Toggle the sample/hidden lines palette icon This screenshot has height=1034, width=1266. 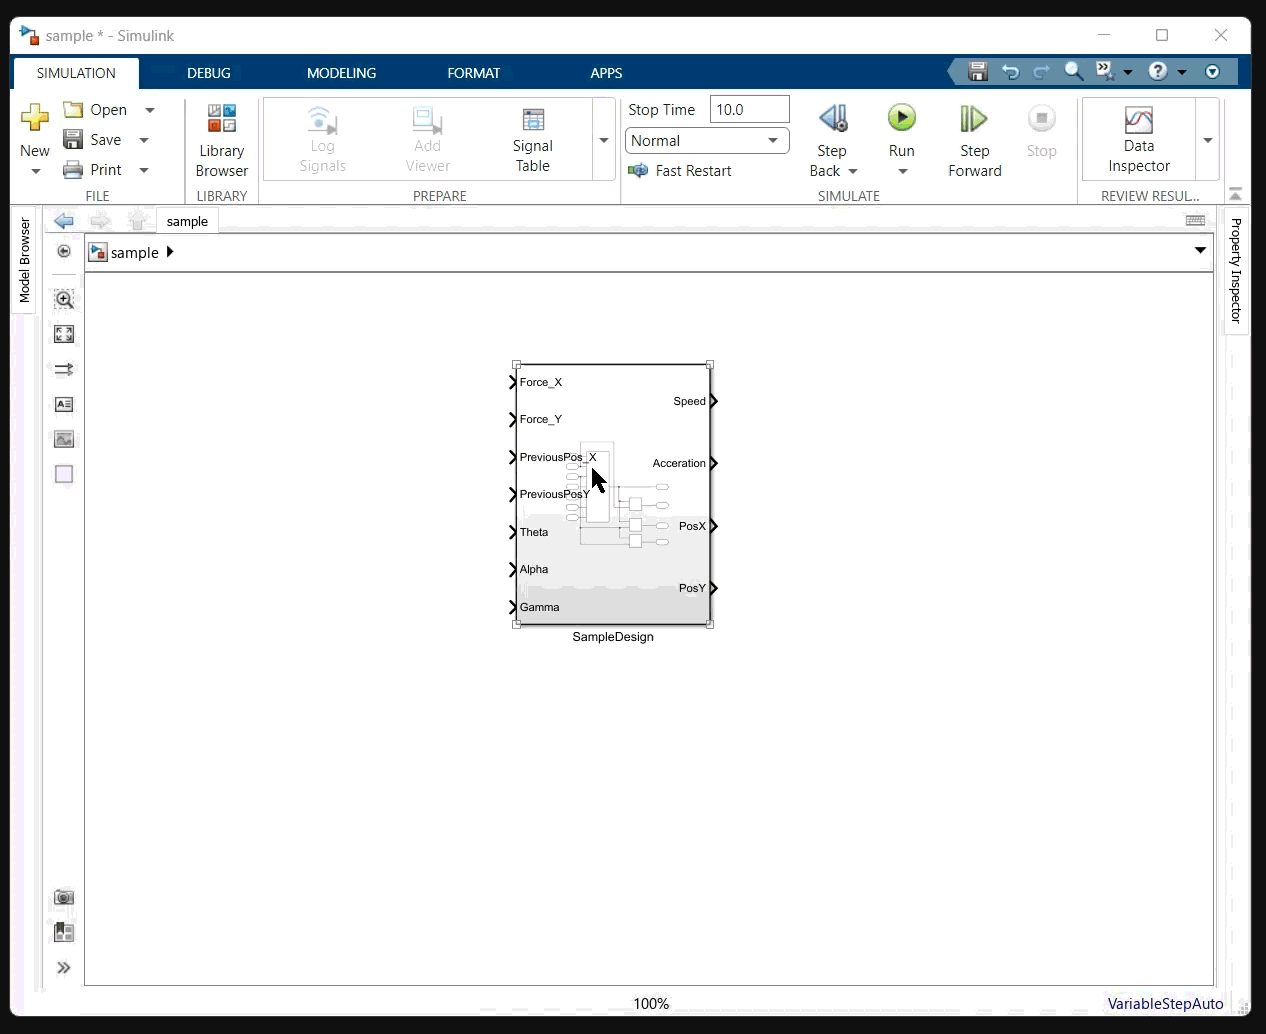(64, 369)
